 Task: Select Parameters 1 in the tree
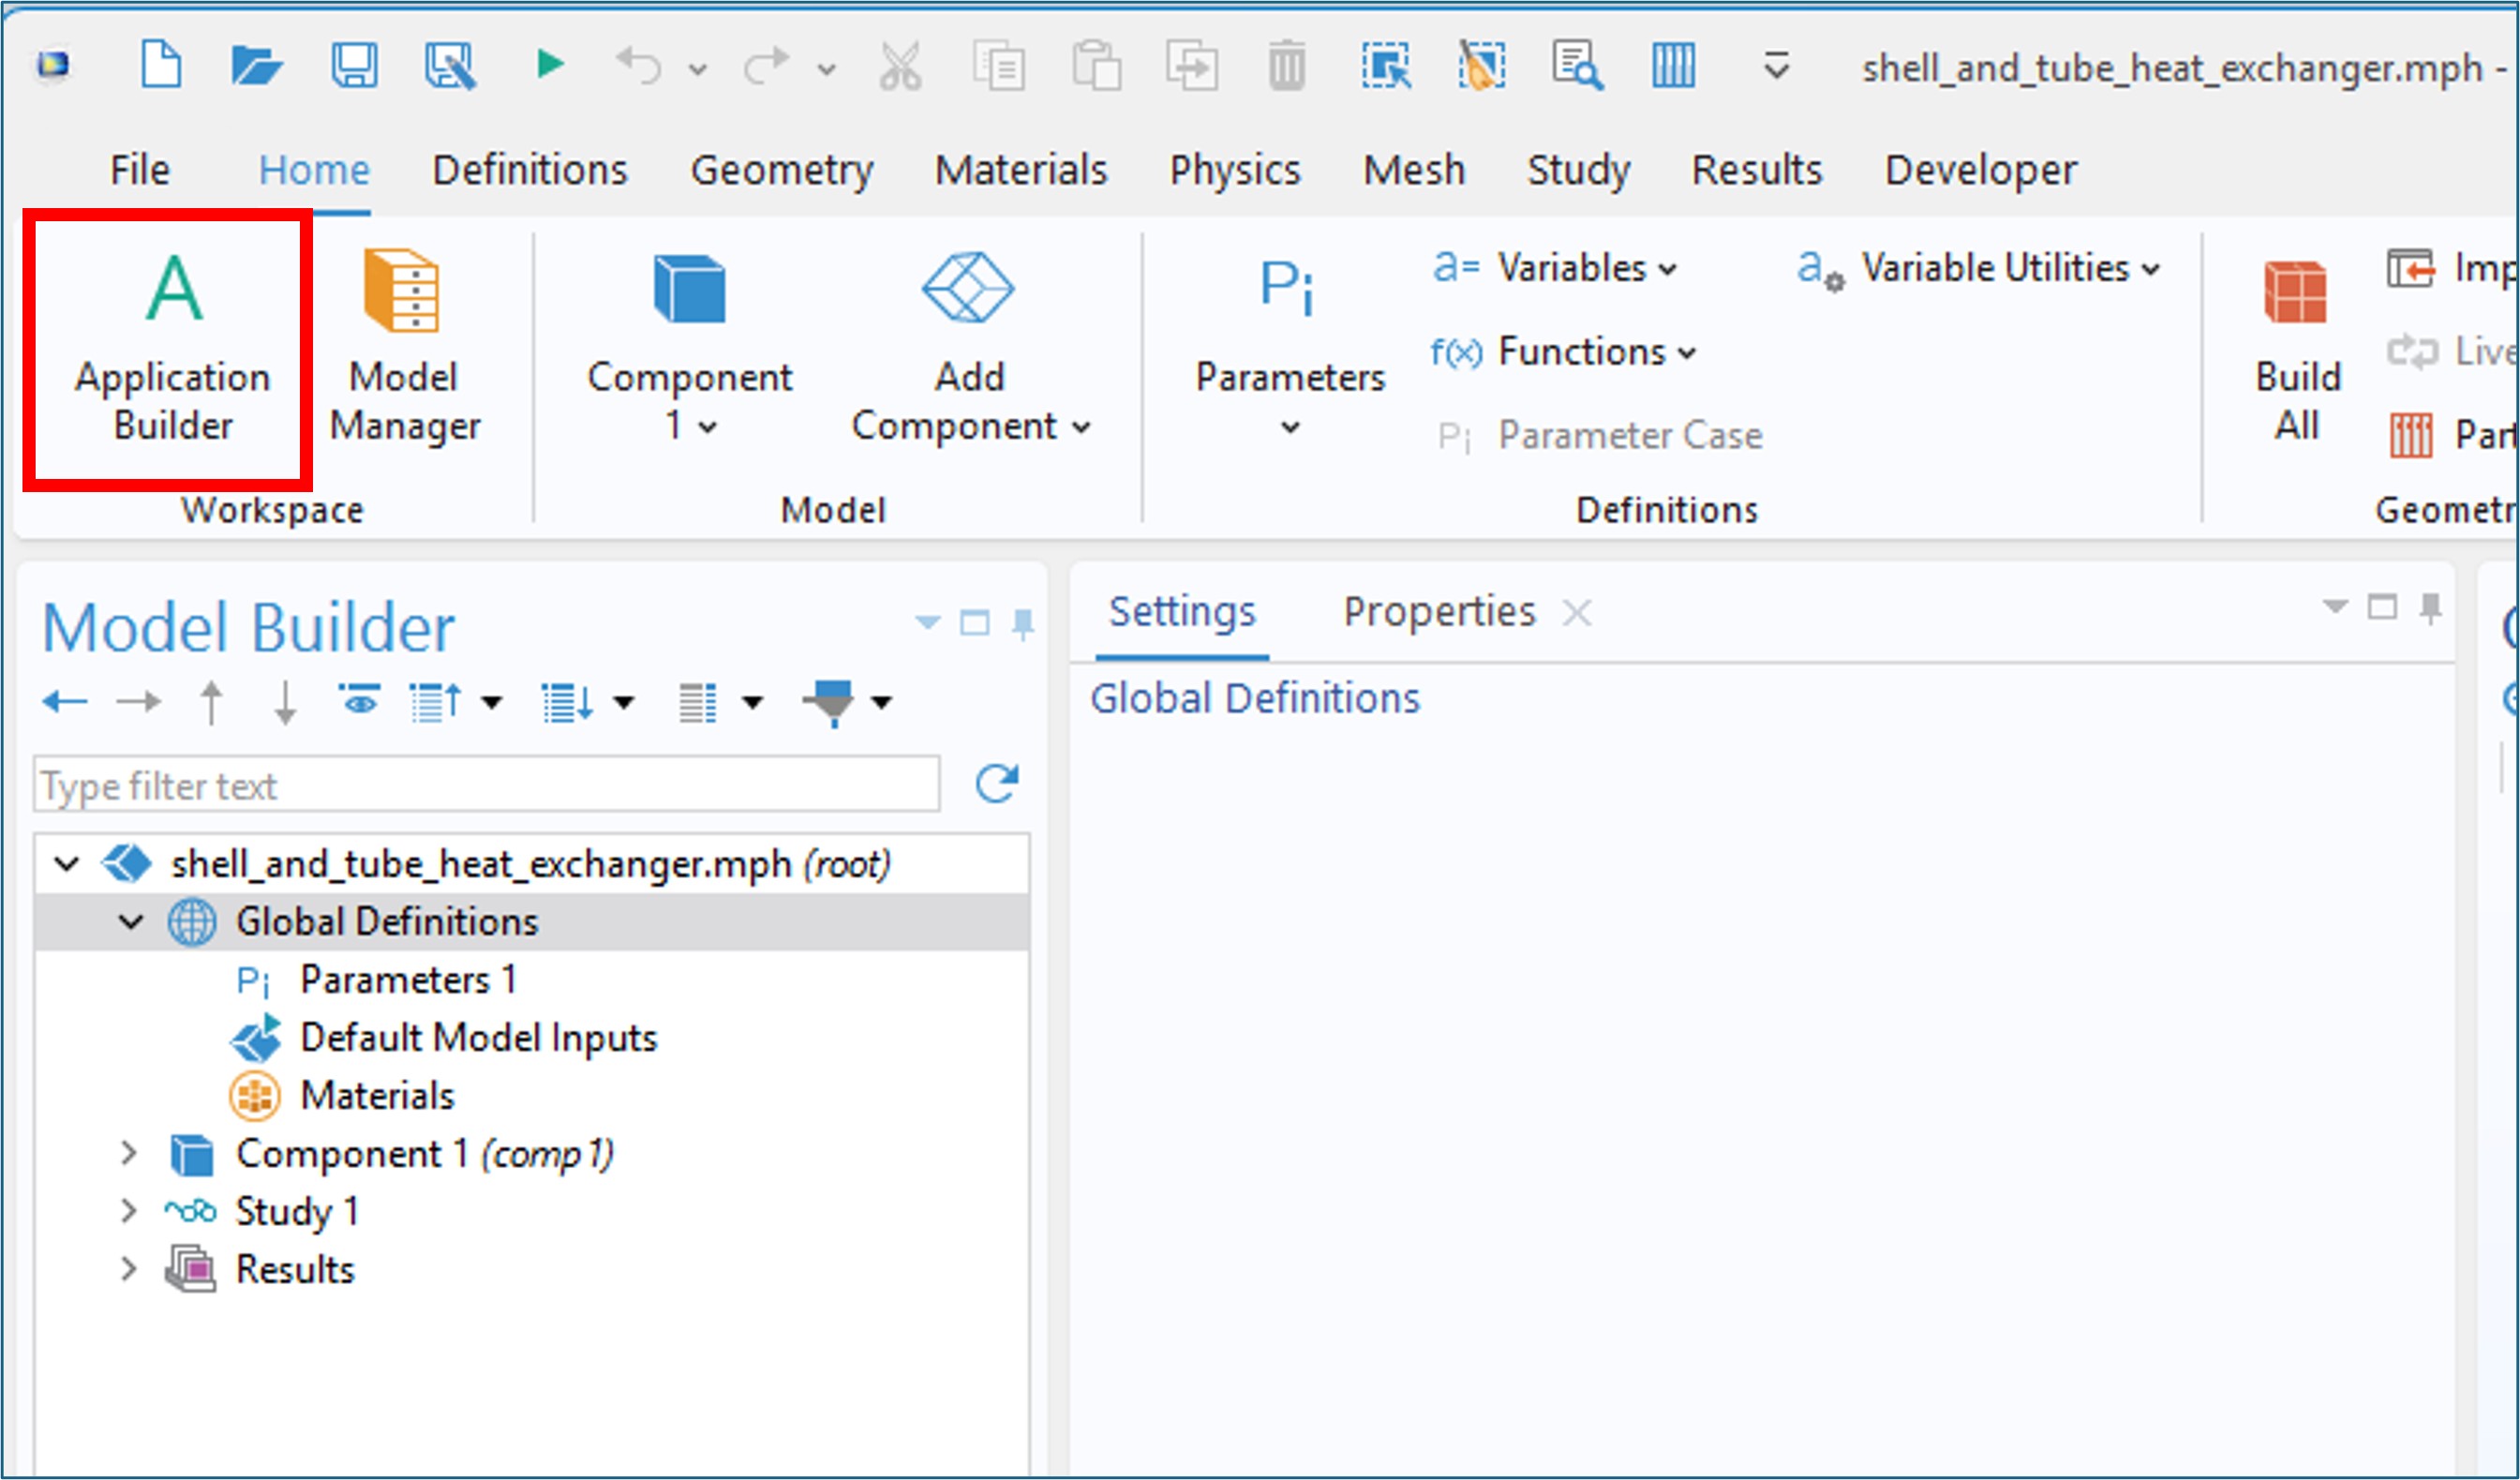(x=407, y=979)
